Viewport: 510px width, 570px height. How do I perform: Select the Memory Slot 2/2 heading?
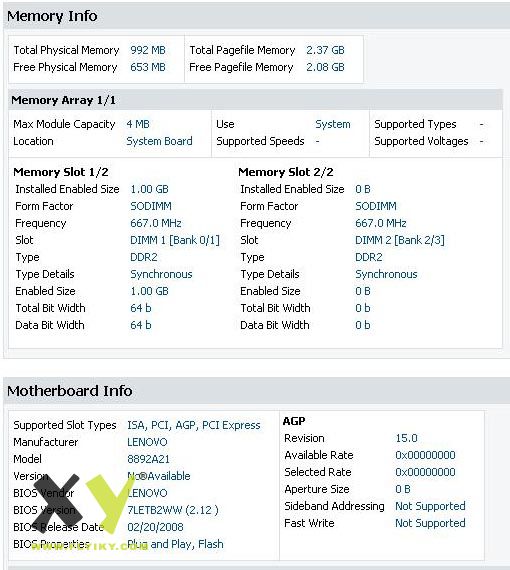pos(286,172)
